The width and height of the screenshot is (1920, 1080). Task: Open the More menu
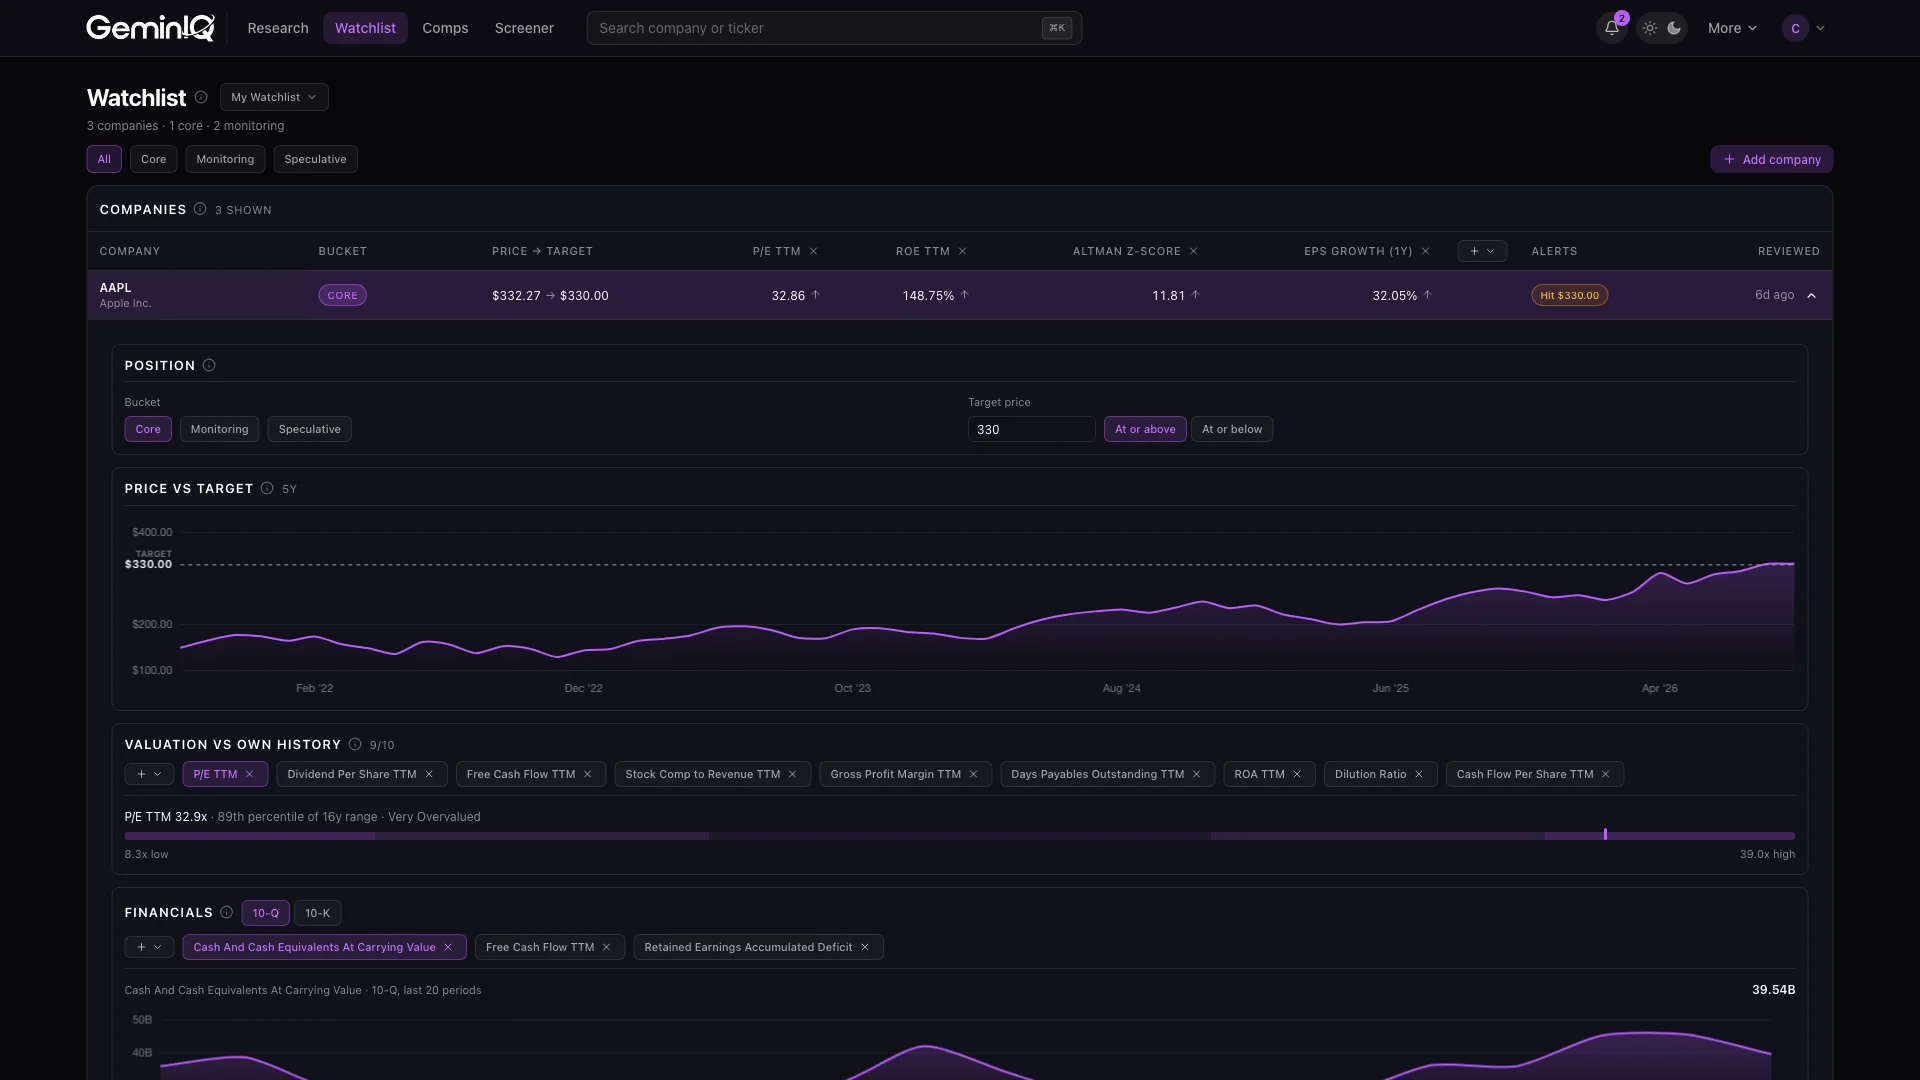(x=1732, y=28)
